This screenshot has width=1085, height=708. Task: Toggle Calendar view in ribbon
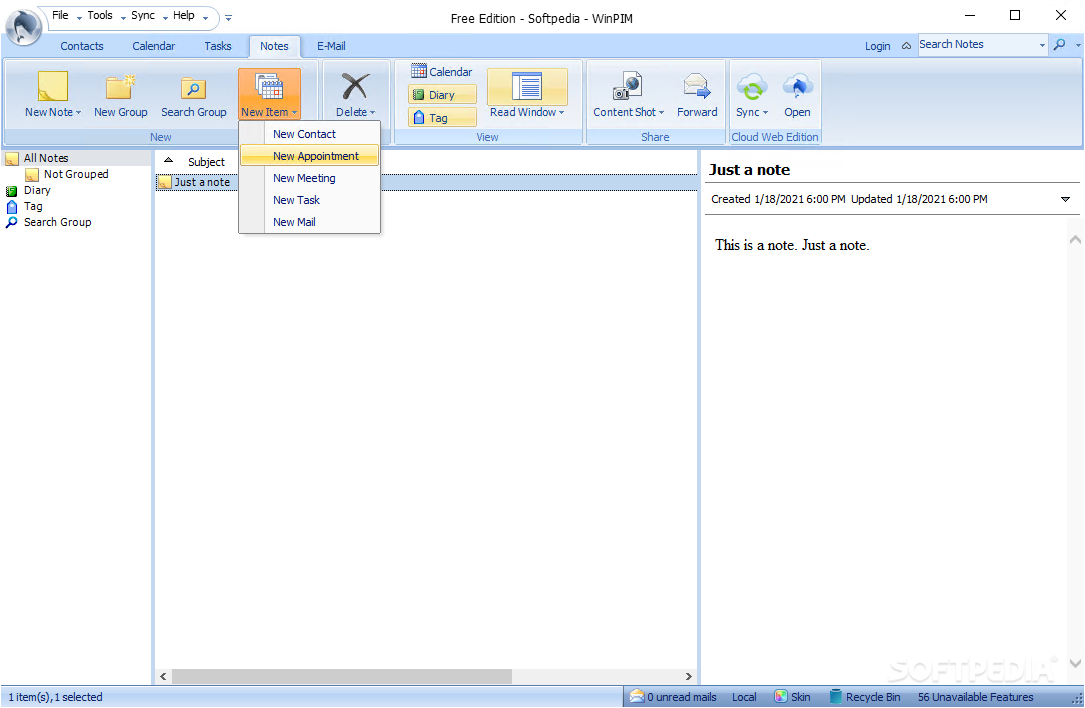[441, 71]
